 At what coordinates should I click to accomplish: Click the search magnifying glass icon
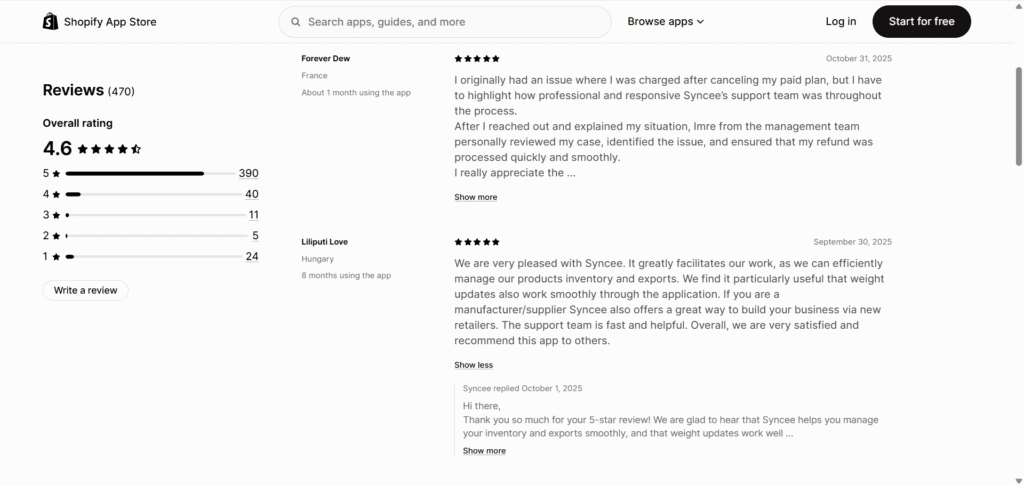[x=295, y=21]
